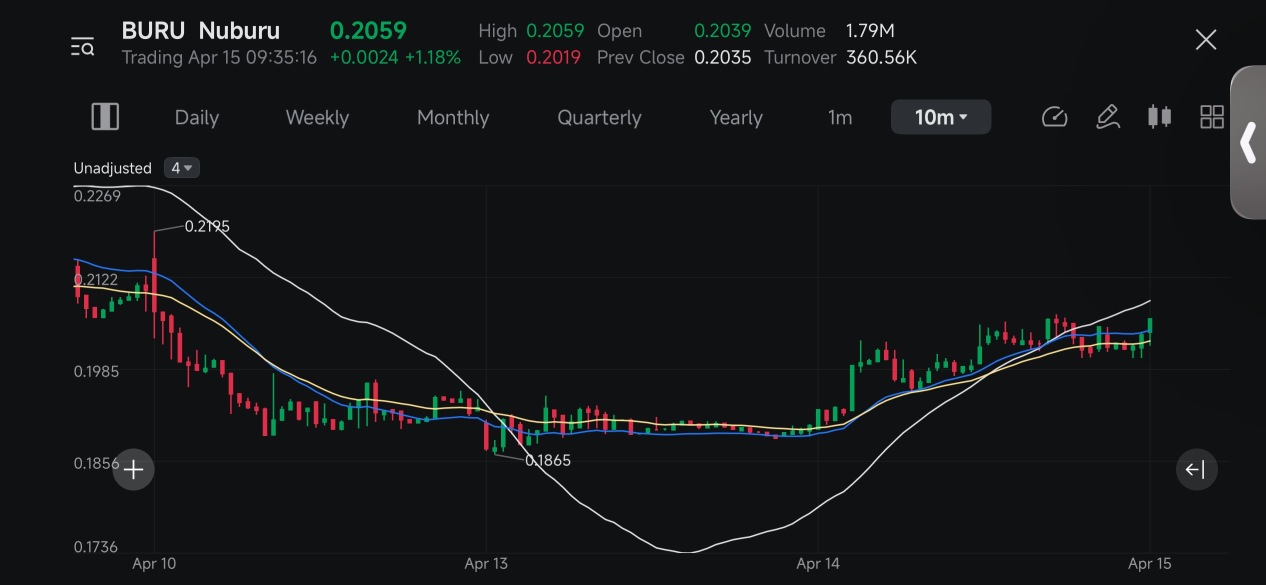The width and height of the screenshot is (1266, 585).
Task: Open the stock search list icon
Action: point(82,46)
